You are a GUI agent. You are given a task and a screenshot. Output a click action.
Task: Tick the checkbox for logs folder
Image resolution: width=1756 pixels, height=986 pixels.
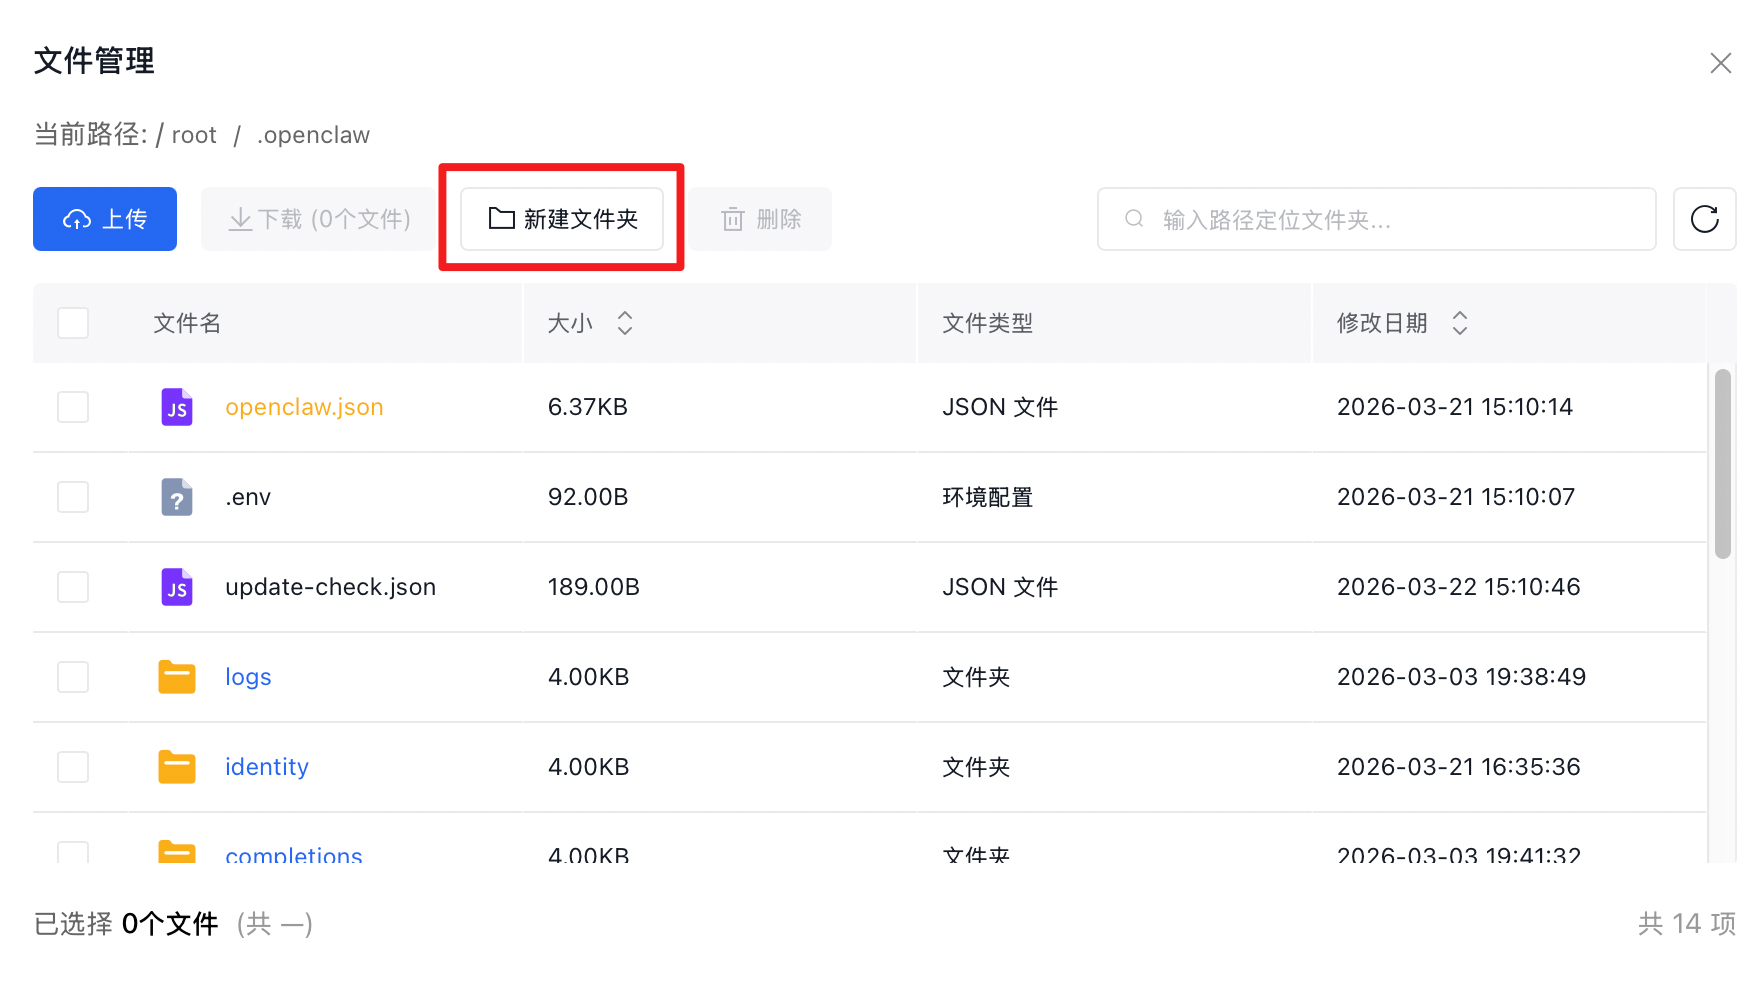[73, 677]
